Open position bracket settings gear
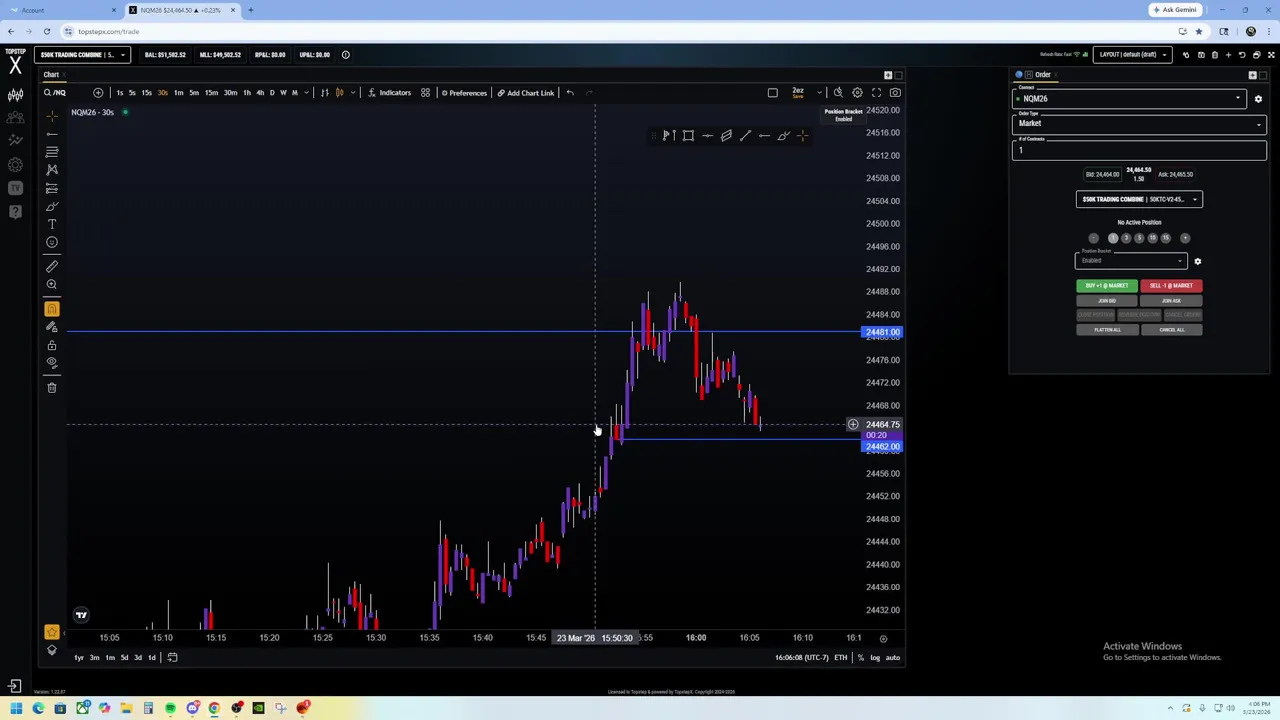Image resolution: width=1280 pixels, height=720 pixels. coord(1197,261)
